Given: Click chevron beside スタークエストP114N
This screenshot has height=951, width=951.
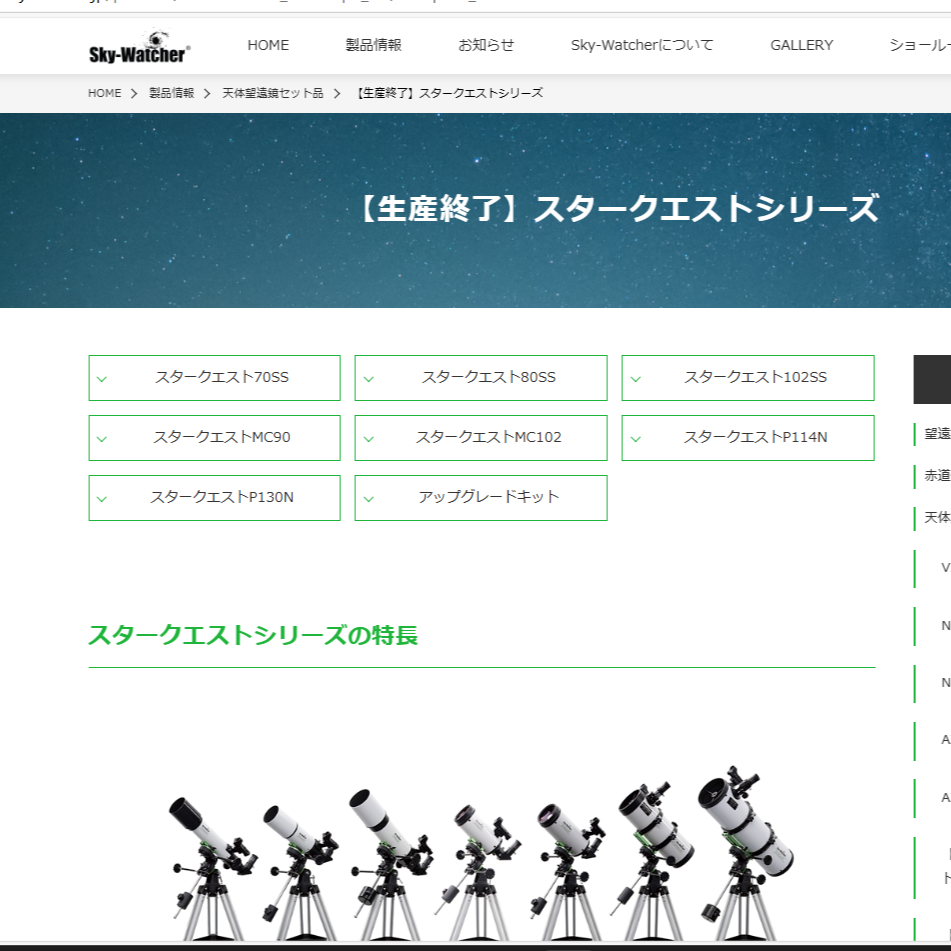Looking at the screenshot, I should pos(636,439).
